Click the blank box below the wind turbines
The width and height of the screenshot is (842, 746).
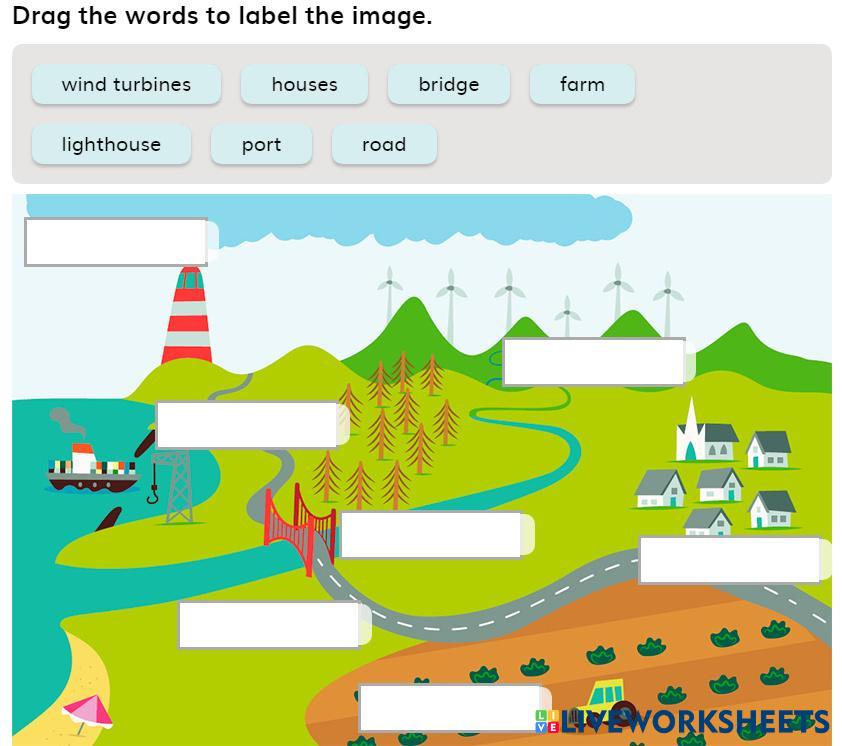pos(594,362)
